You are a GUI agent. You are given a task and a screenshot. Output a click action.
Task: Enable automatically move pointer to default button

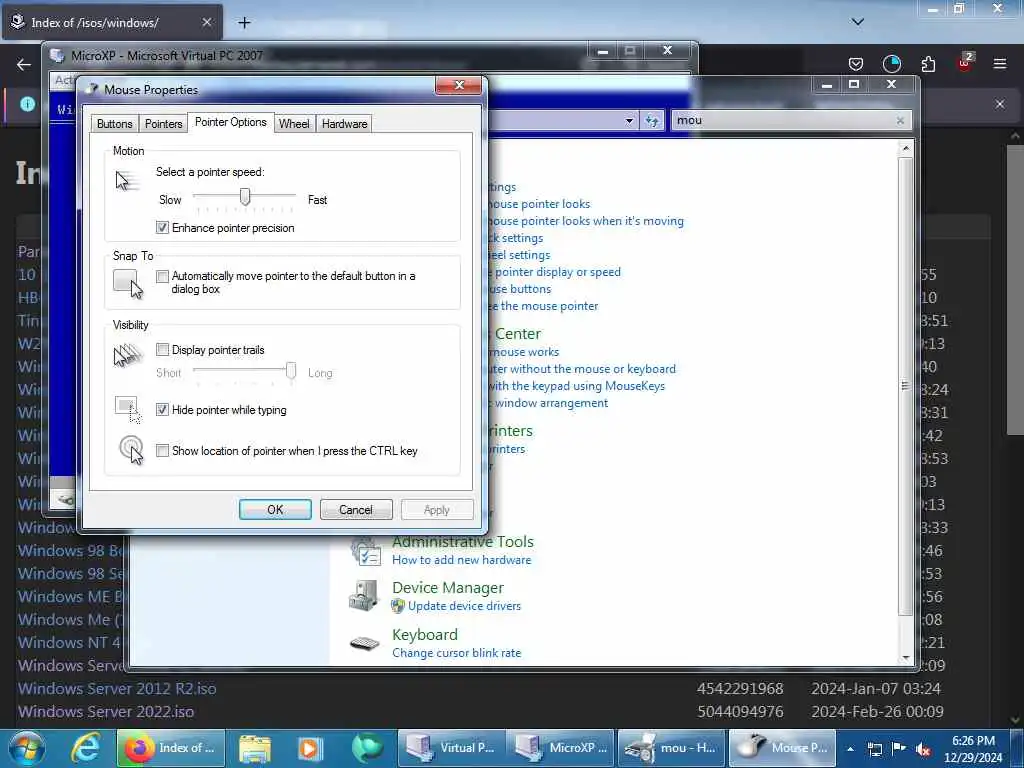(x=162, y=276)
